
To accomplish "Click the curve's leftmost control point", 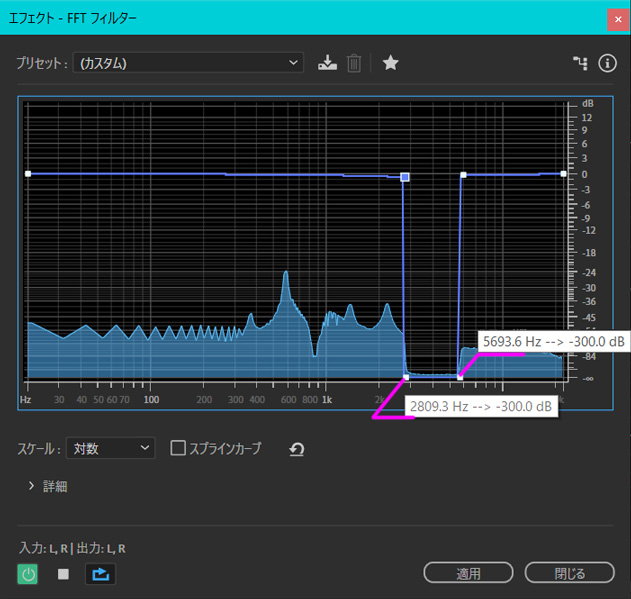I will (x=28, y=174).
